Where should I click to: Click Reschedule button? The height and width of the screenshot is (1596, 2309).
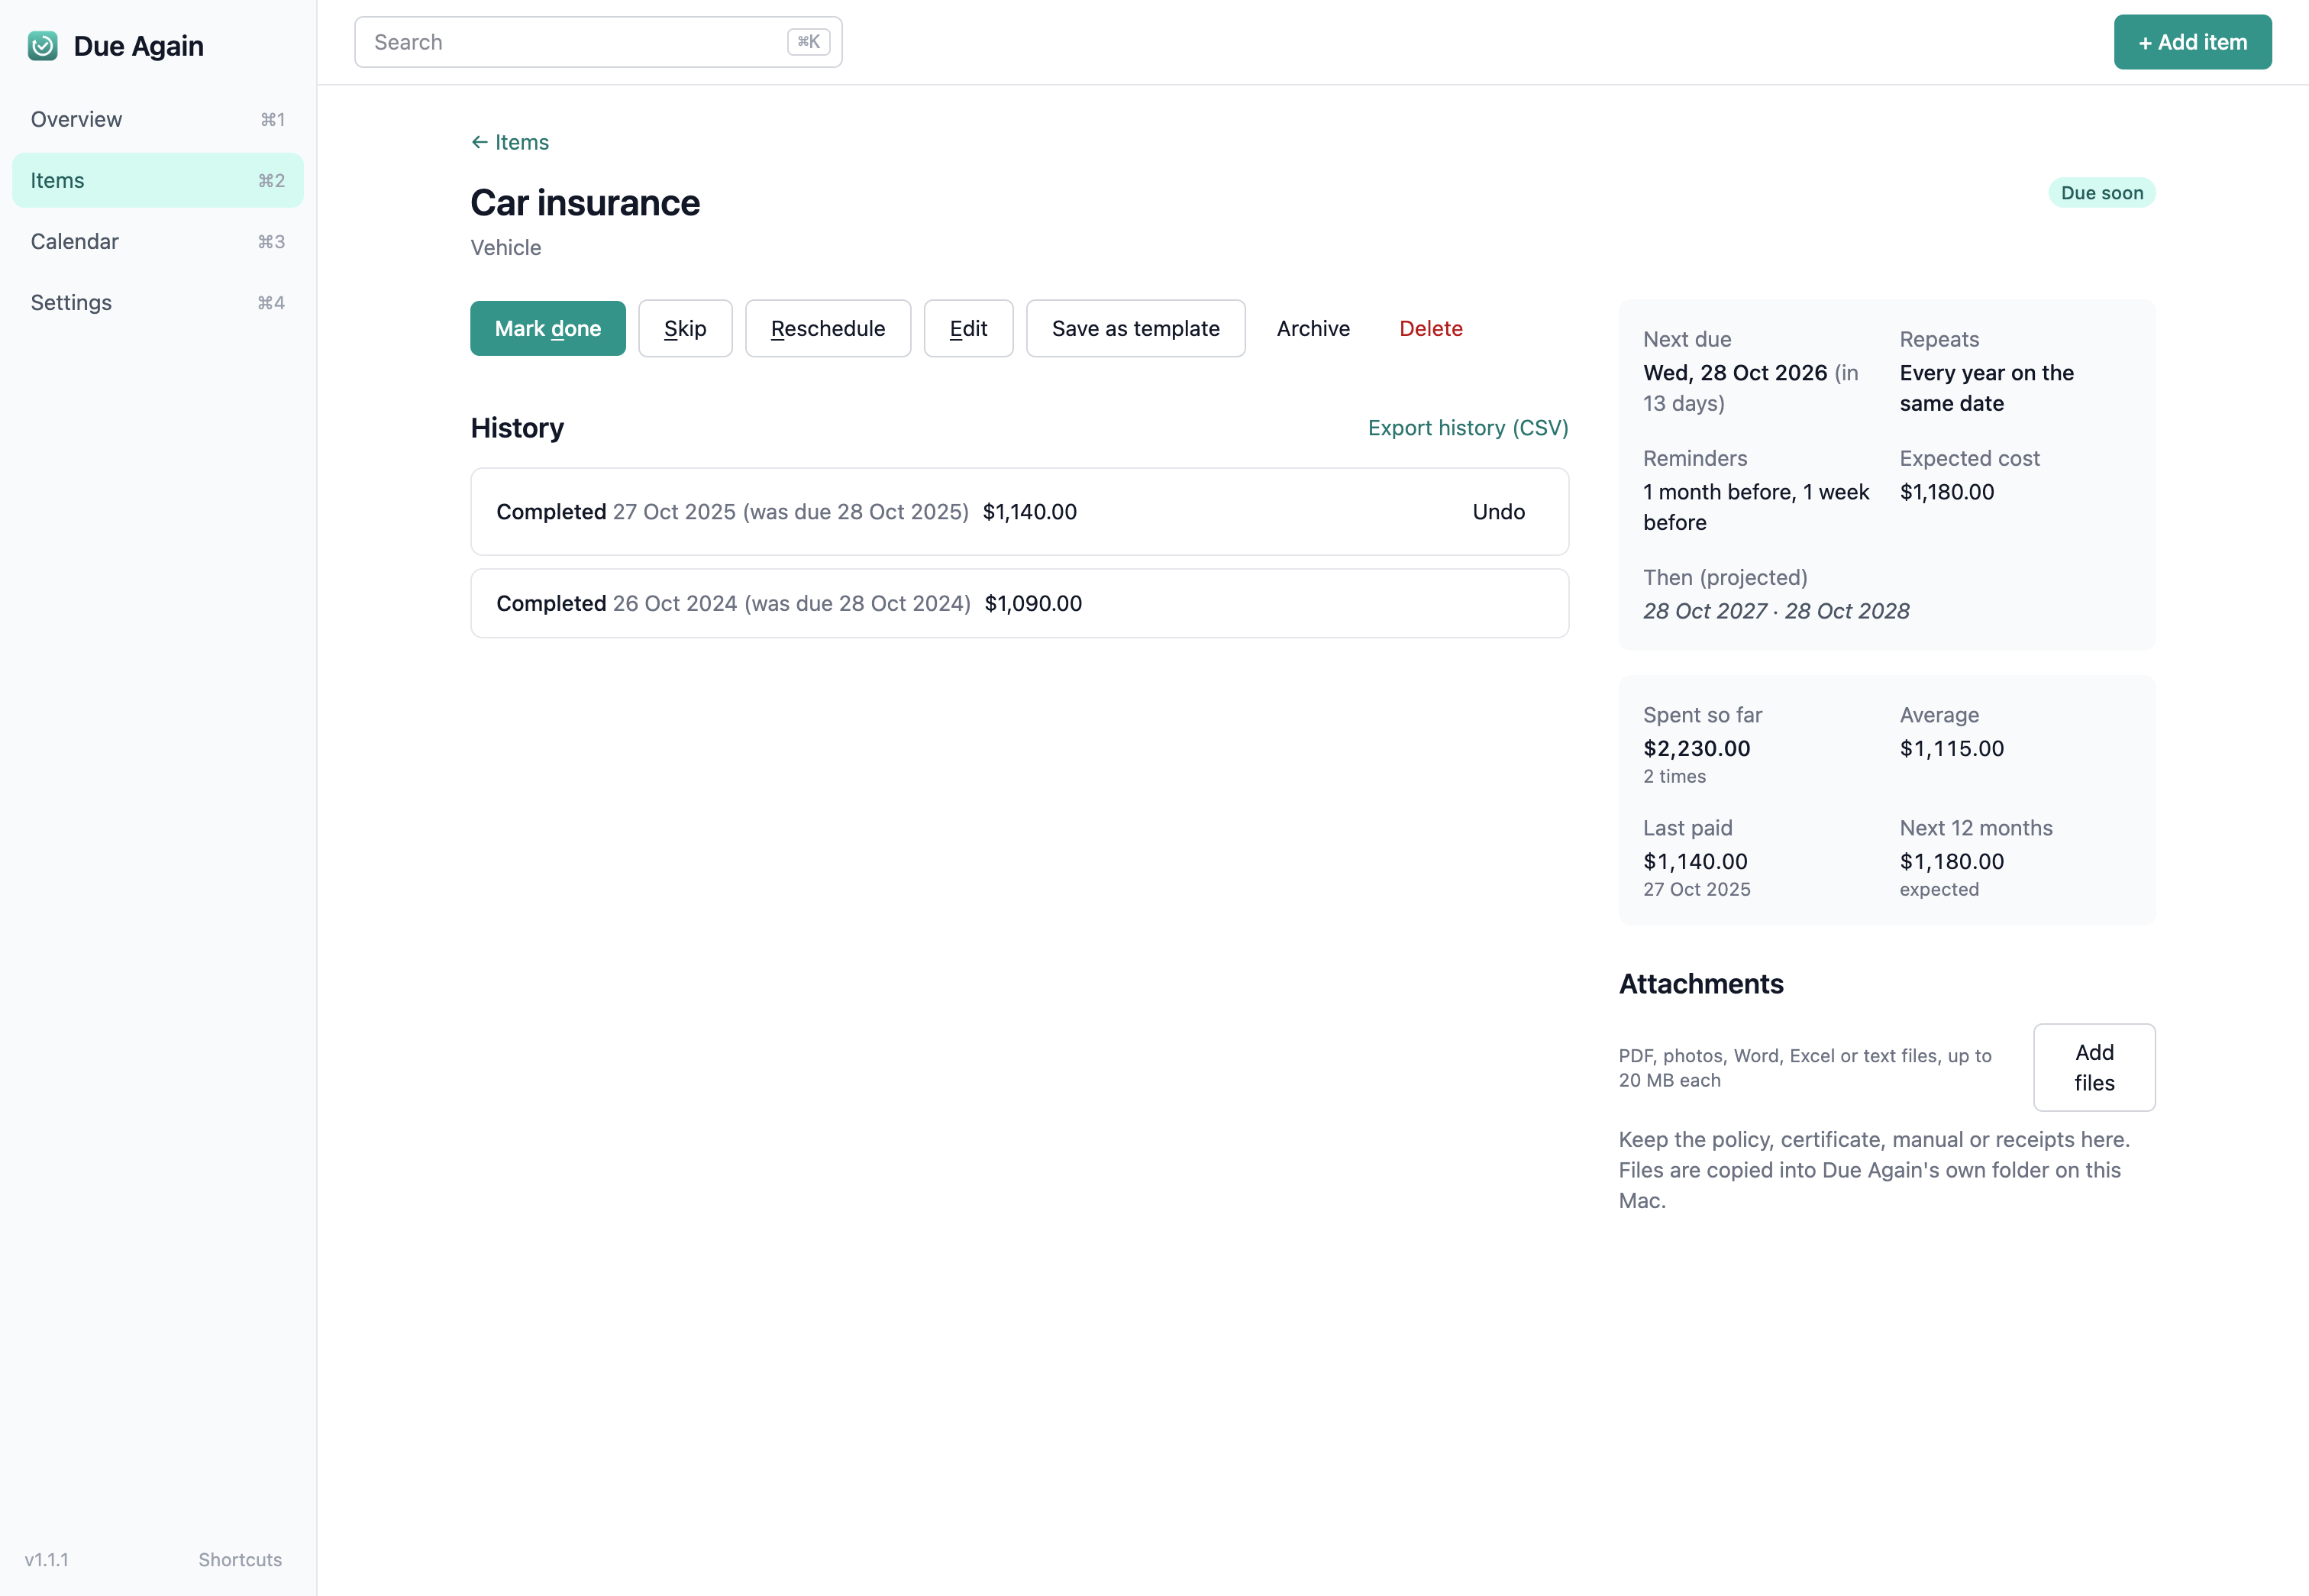click(x=828, y=328)
